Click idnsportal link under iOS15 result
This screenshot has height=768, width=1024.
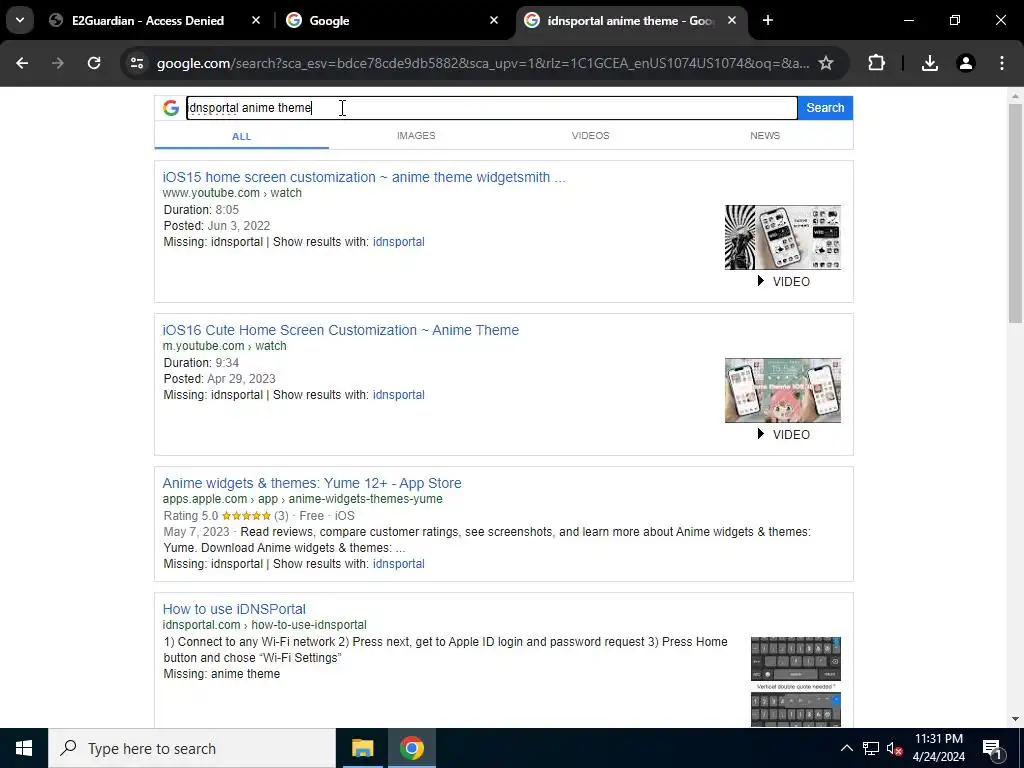pyautogui.click(x=398, y=242)
